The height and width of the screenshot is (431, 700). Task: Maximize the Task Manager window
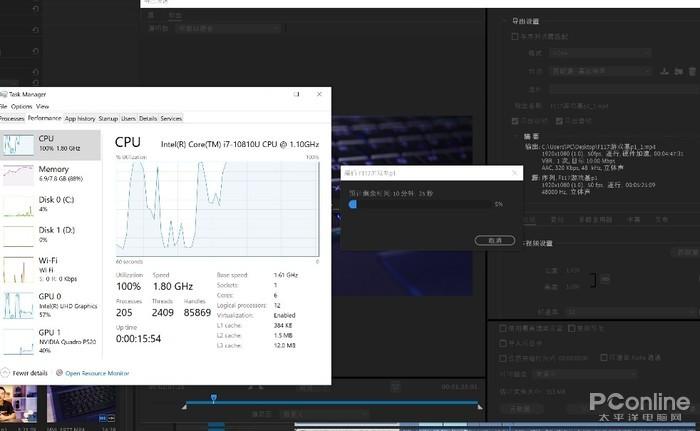pyautogui.click(x=296, y=94)
